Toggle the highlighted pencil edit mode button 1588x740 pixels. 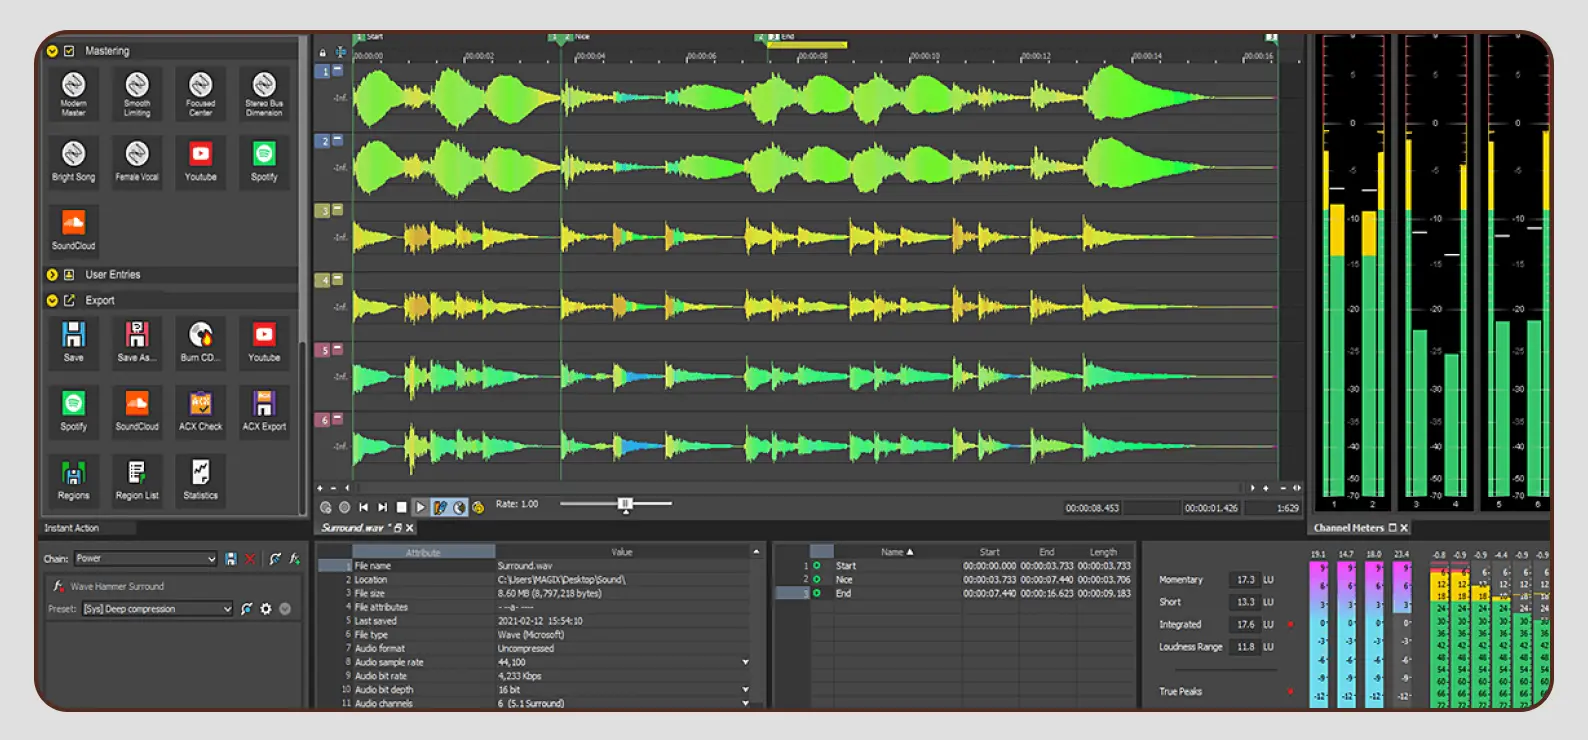[x=440, y=508]
